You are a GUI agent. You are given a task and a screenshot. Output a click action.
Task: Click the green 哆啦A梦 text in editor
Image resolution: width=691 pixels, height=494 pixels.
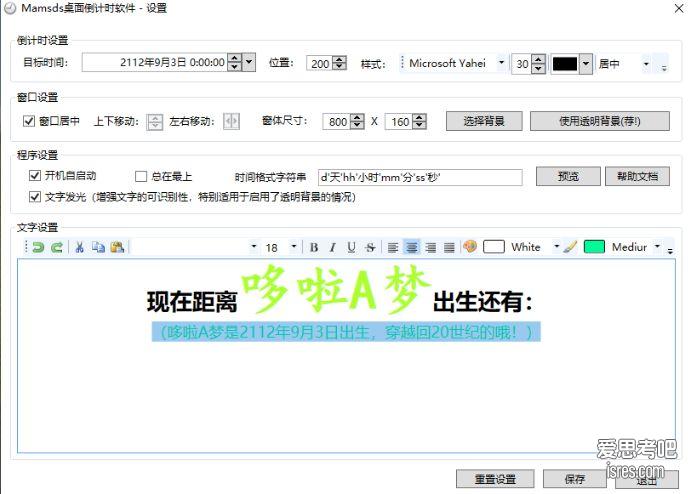(x=335, y=289)
